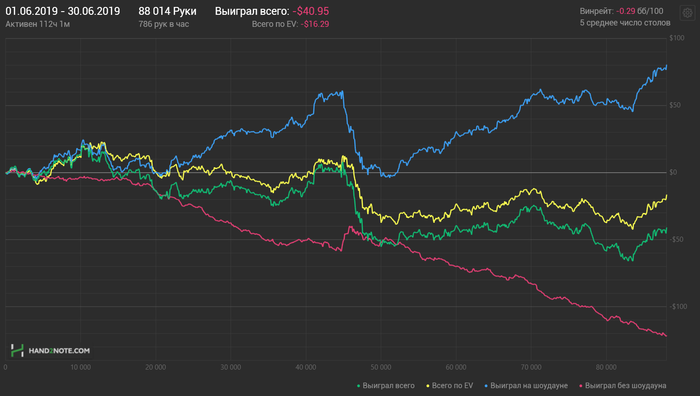Image resolution: width=700 pixels, height=396 pixels.
Task: Click '5 среднее число столов' text
Action: click(625, 23)
